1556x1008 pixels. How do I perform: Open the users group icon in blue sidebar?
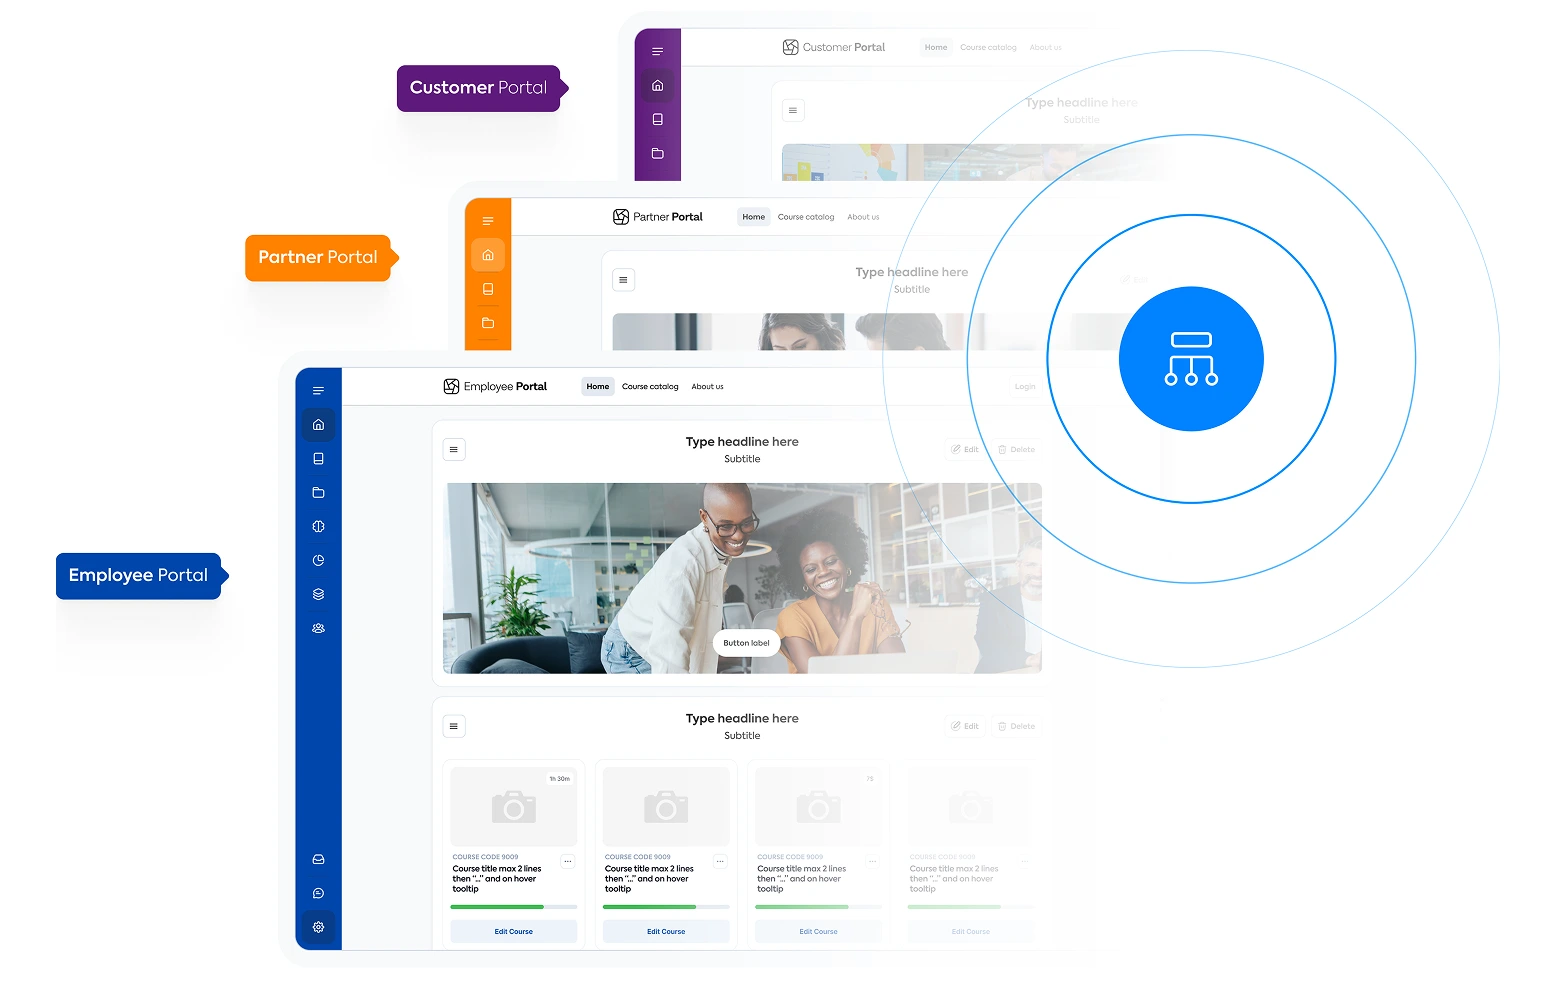click(318, 628)
